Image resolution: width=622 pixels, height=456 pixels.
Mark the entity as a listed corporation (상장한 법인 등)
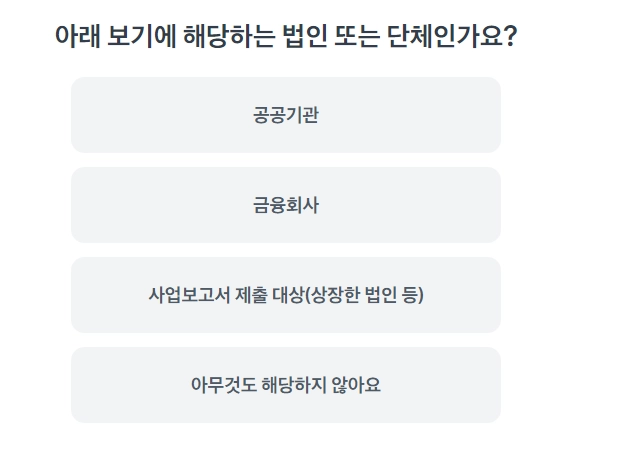point(285,295)
